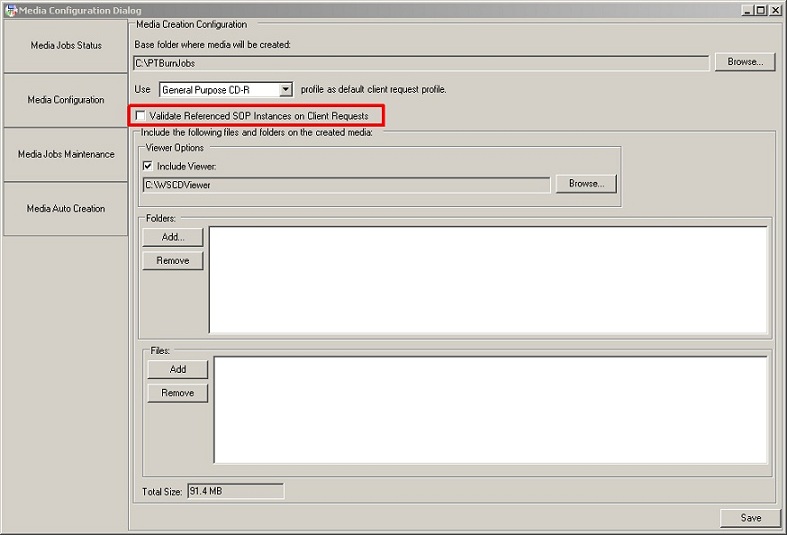This screenshot has width=787, height=535.
Task: Click the C:\PTBurnJobs base folder field
Action: [x=420, y=63]
